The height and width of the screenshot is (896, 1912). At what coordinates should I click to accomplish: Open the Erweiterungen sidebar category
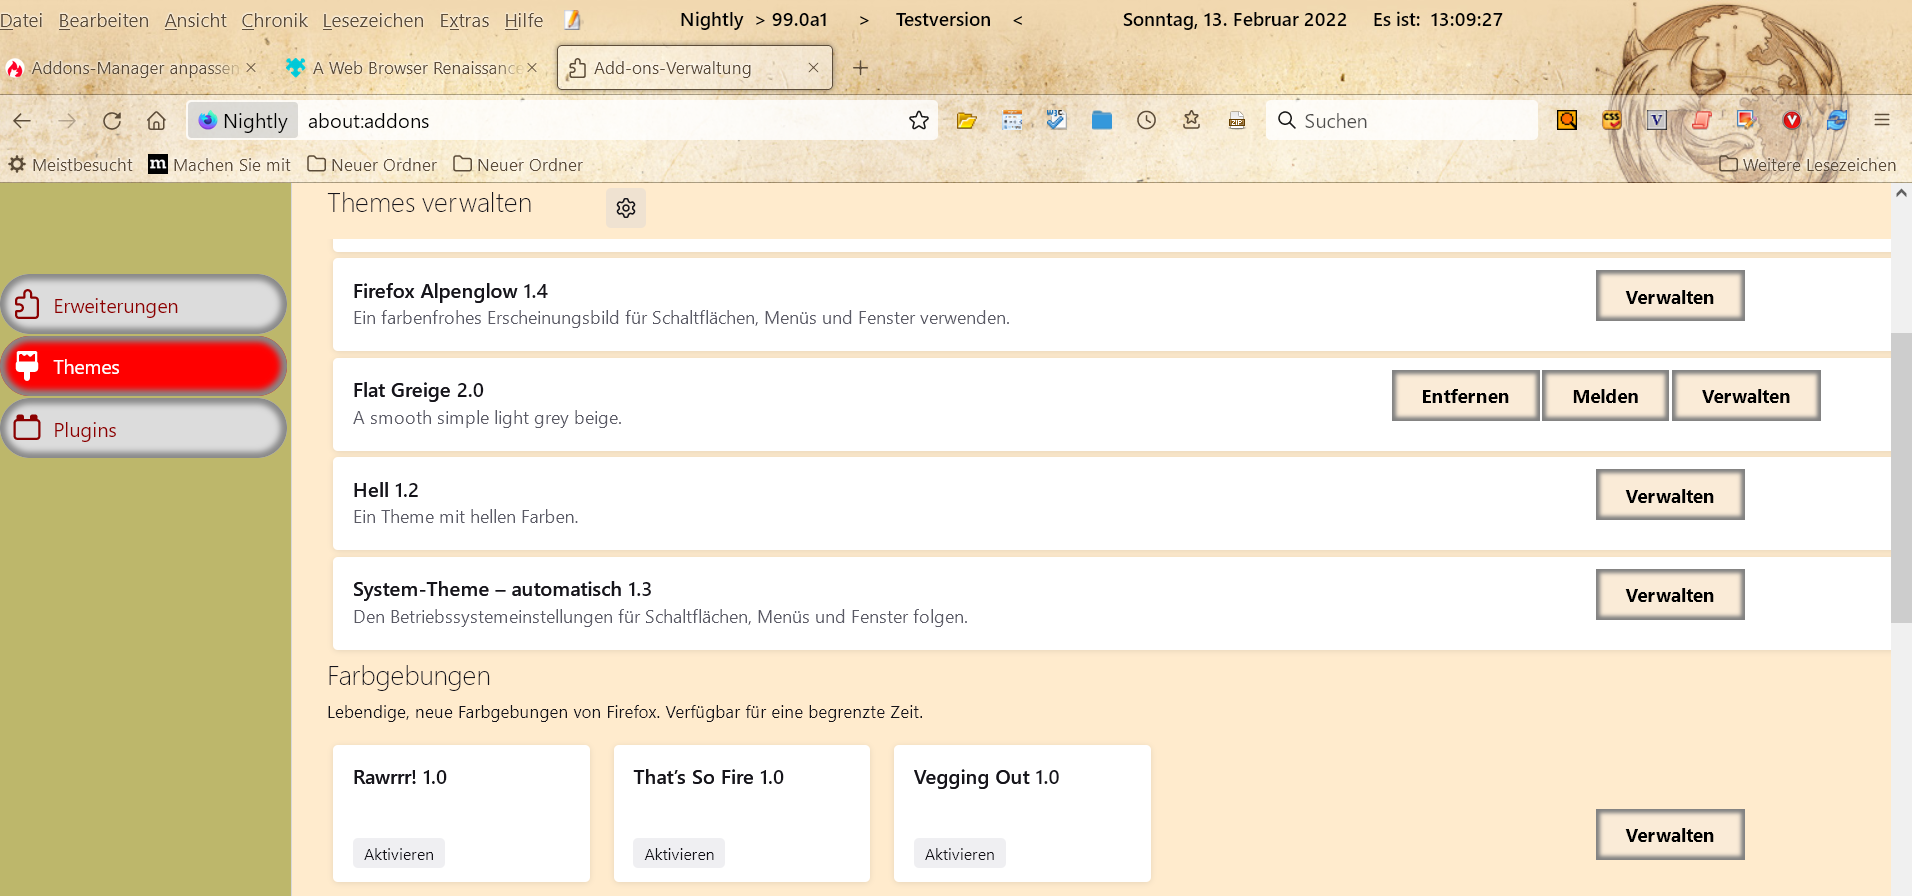[144, 305]
